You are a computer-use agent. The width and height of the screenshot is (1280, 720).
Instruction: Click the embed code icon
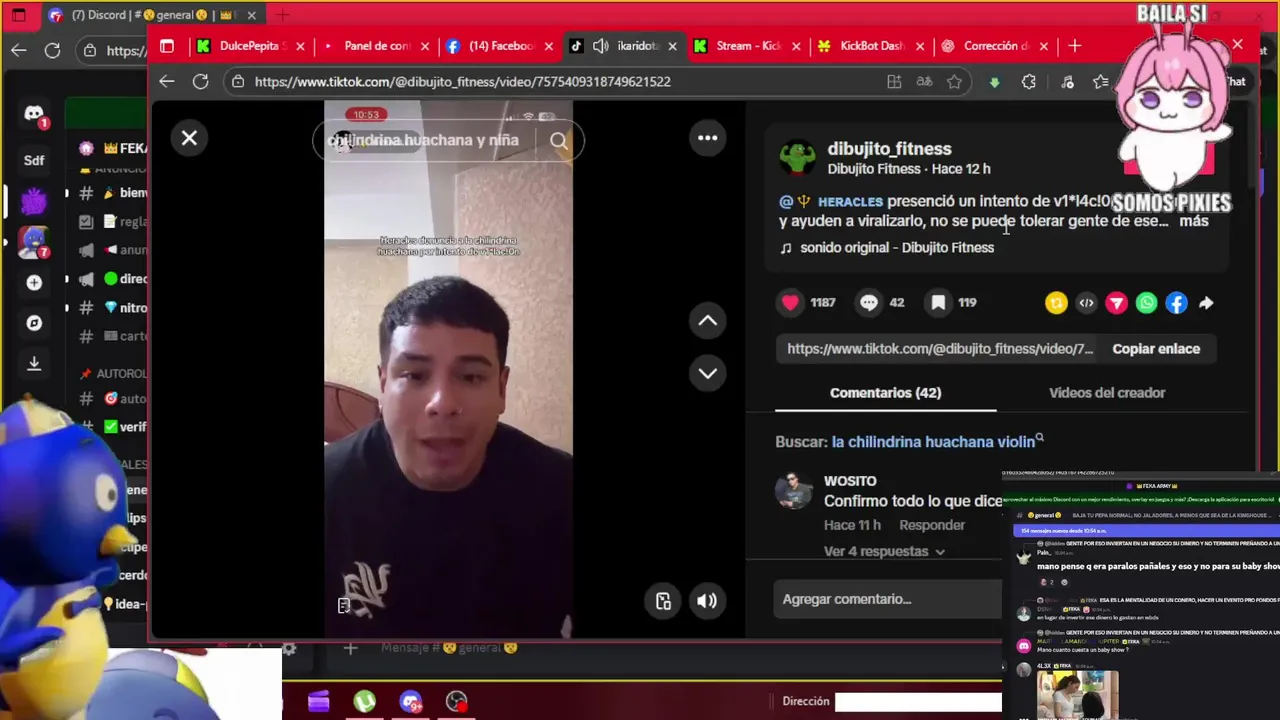click(1086, 303)
